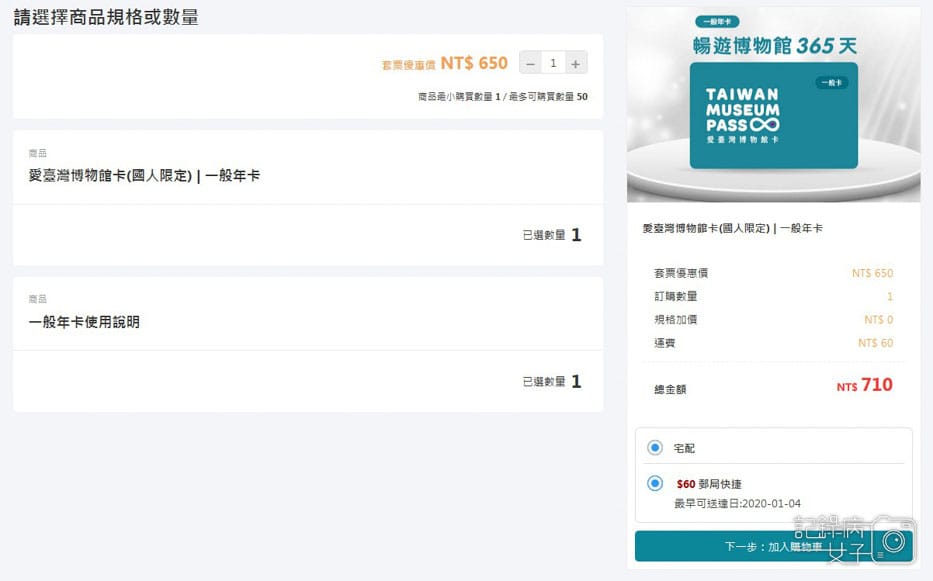Image resolution: width=933 pixels, height=581 pixels.
Task: Click the quantity input field showing 1
Action: (x=553, y=63)
